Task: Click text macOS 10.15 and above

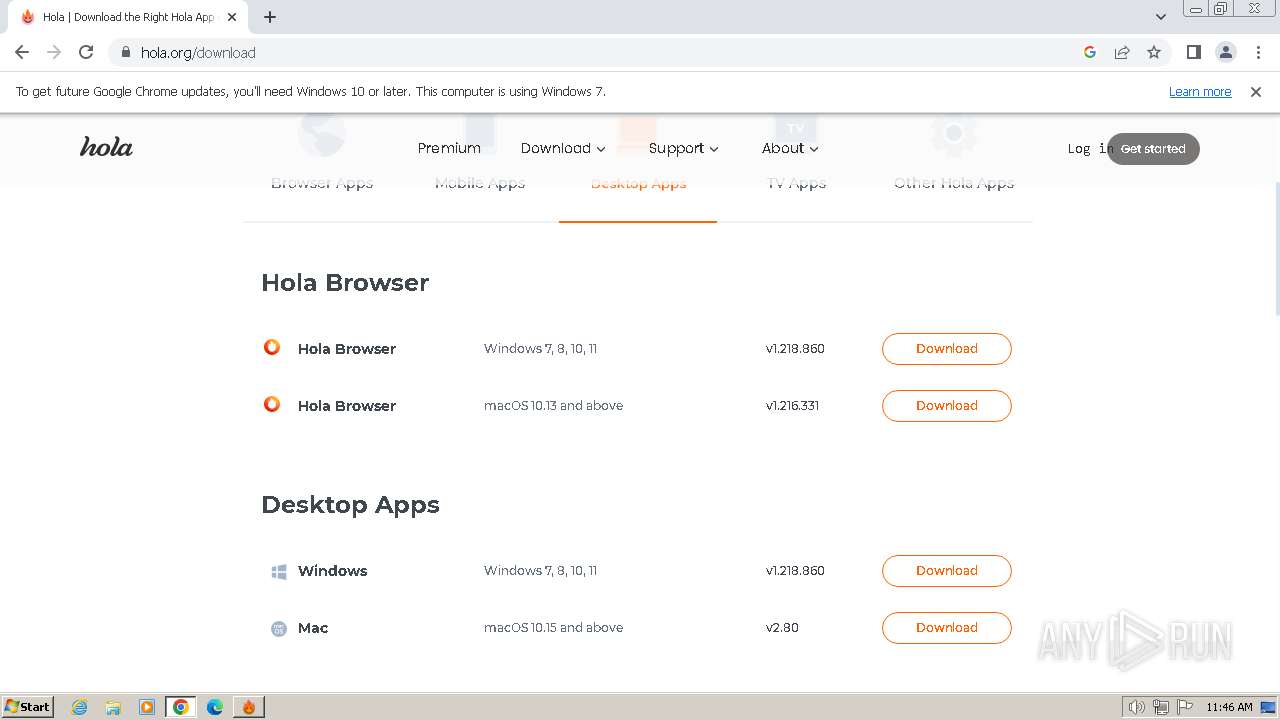Action: (x=553, y=627)
